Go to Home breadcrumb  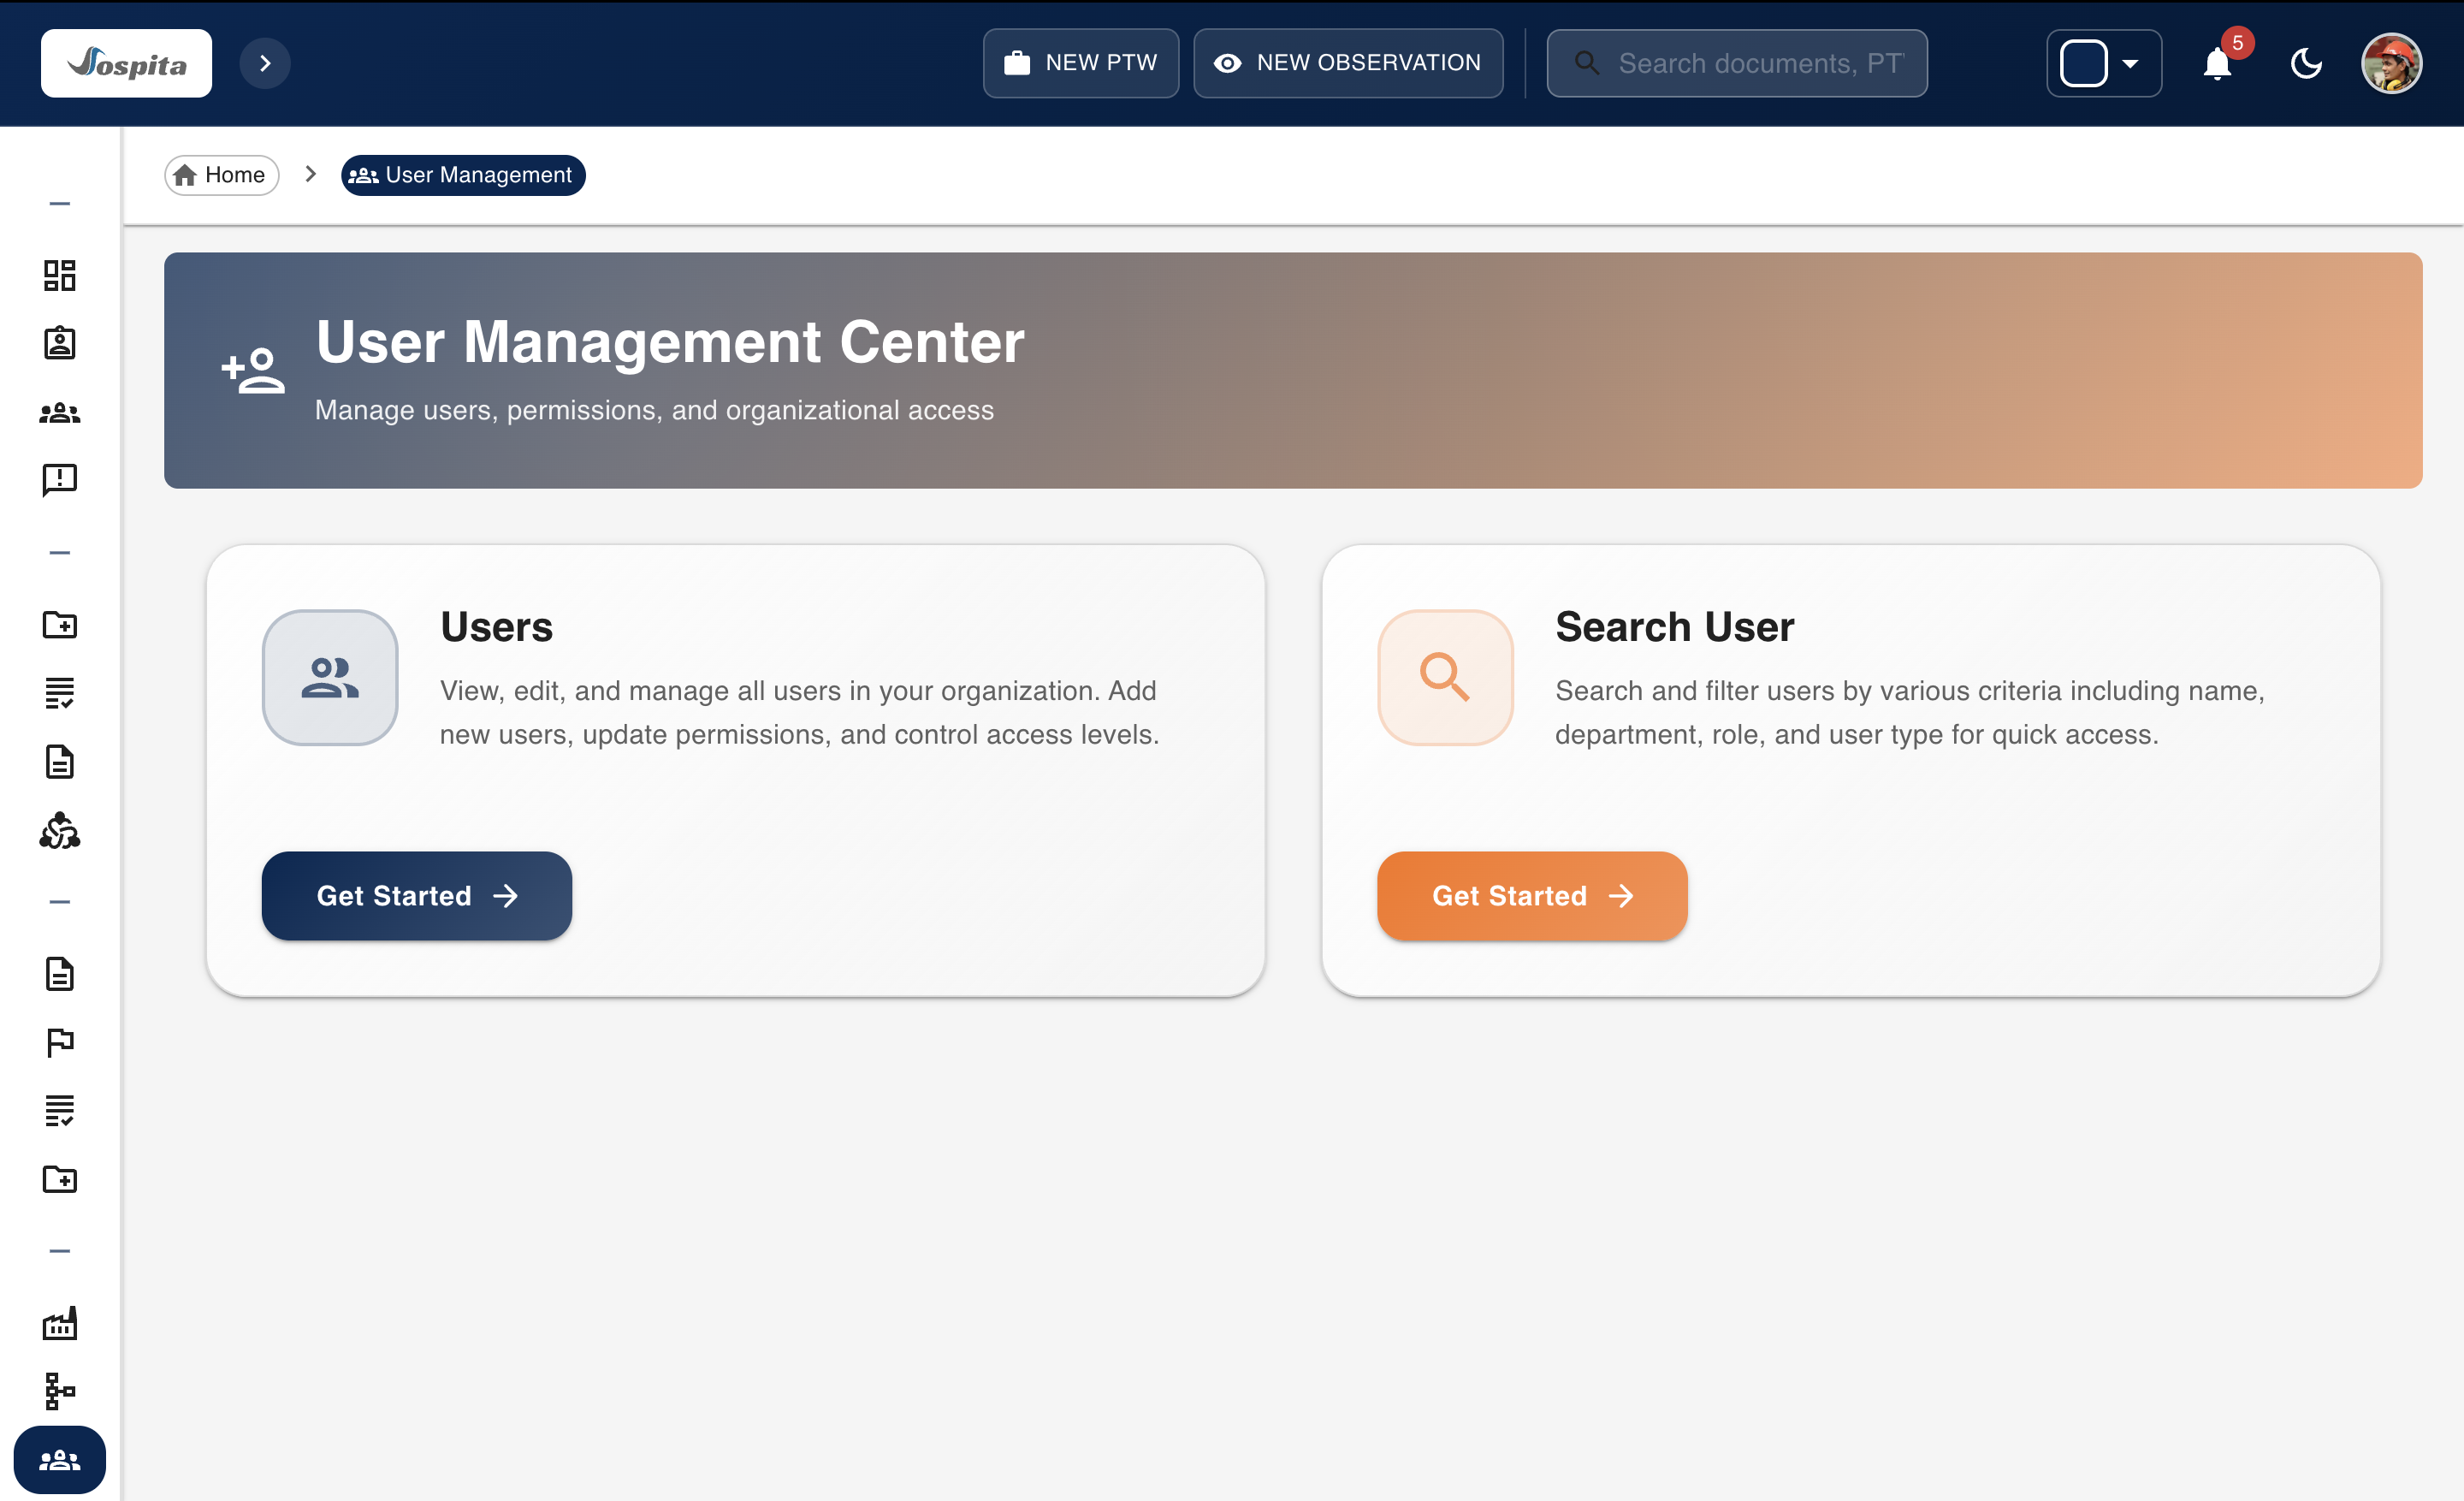221,175
